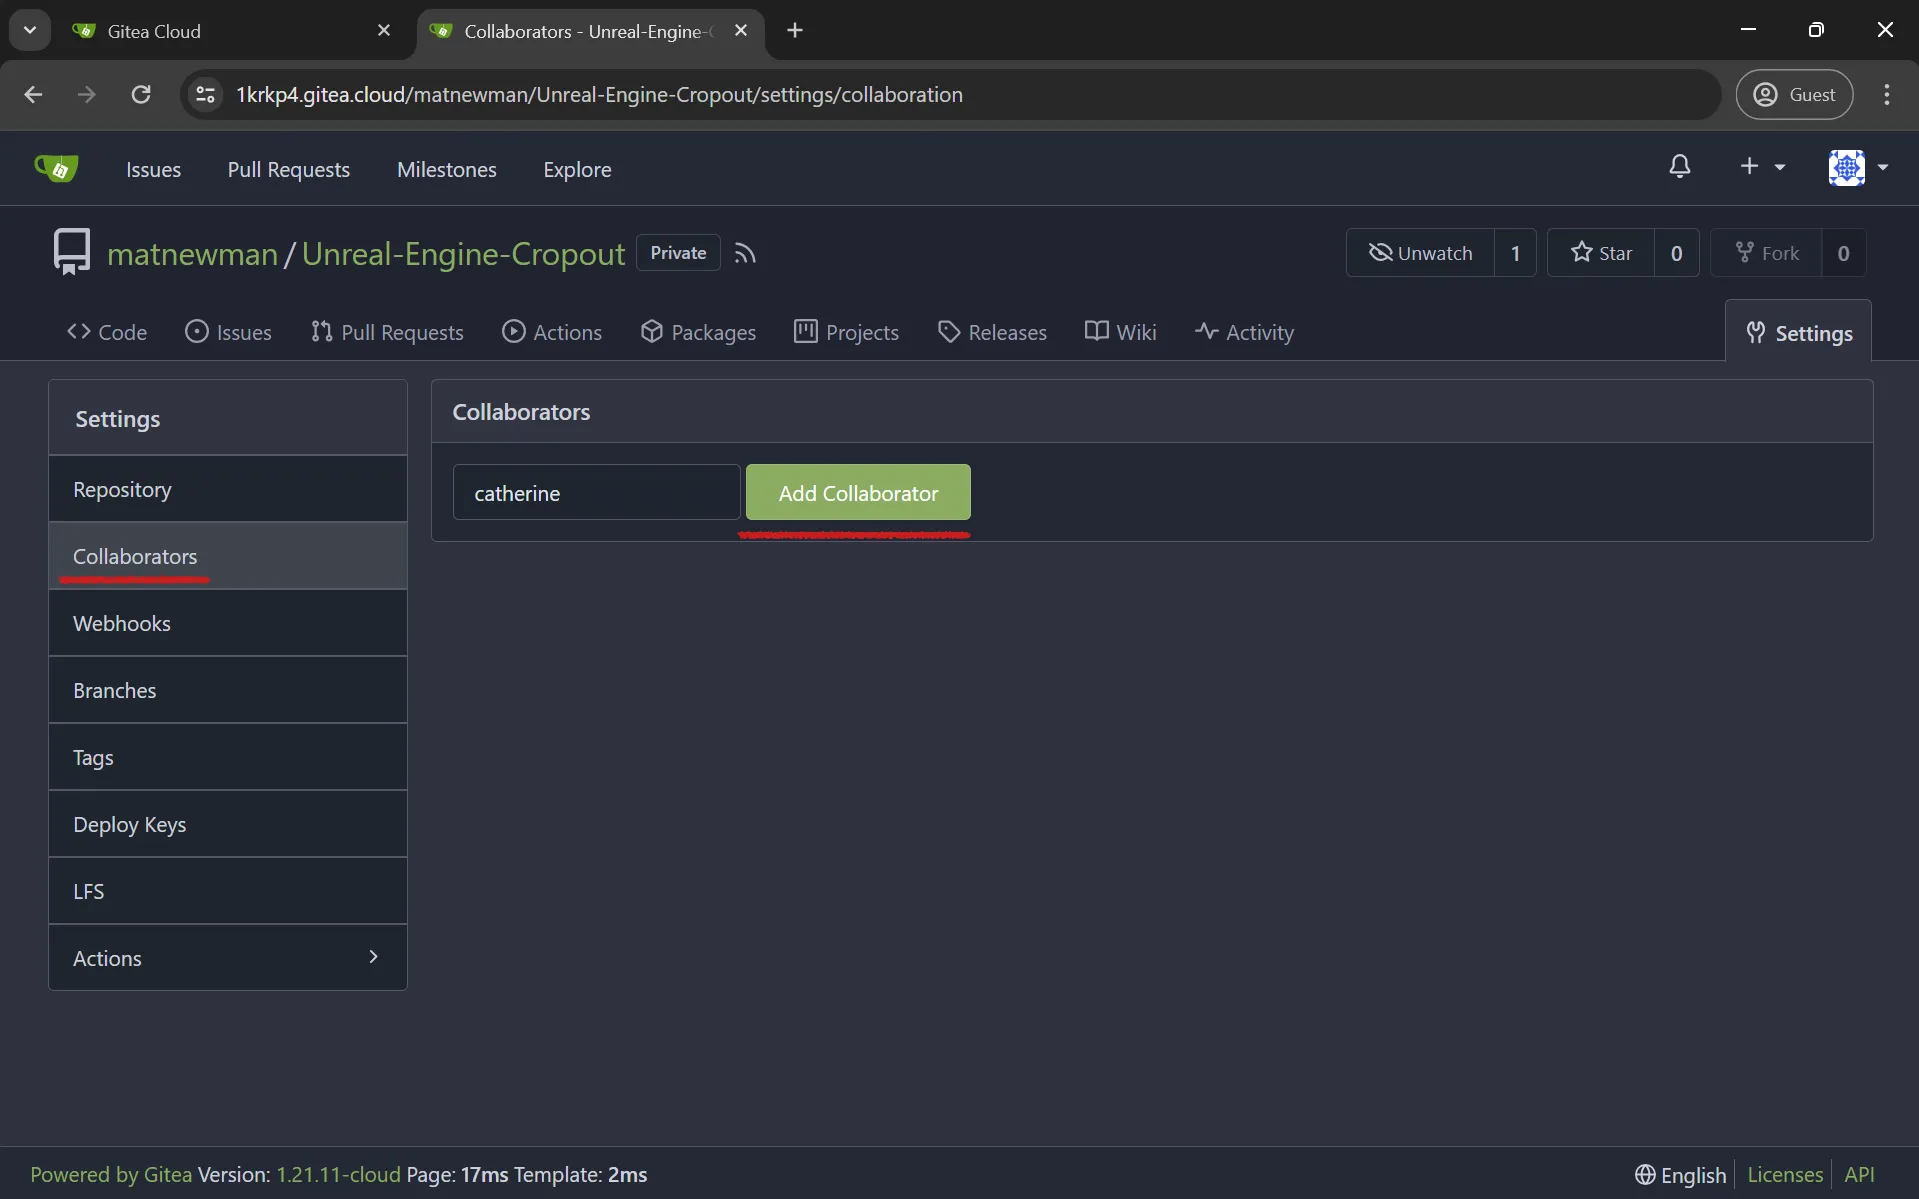
Task: Click the Gitea logo home icon
Action: (x=56, y=168)
